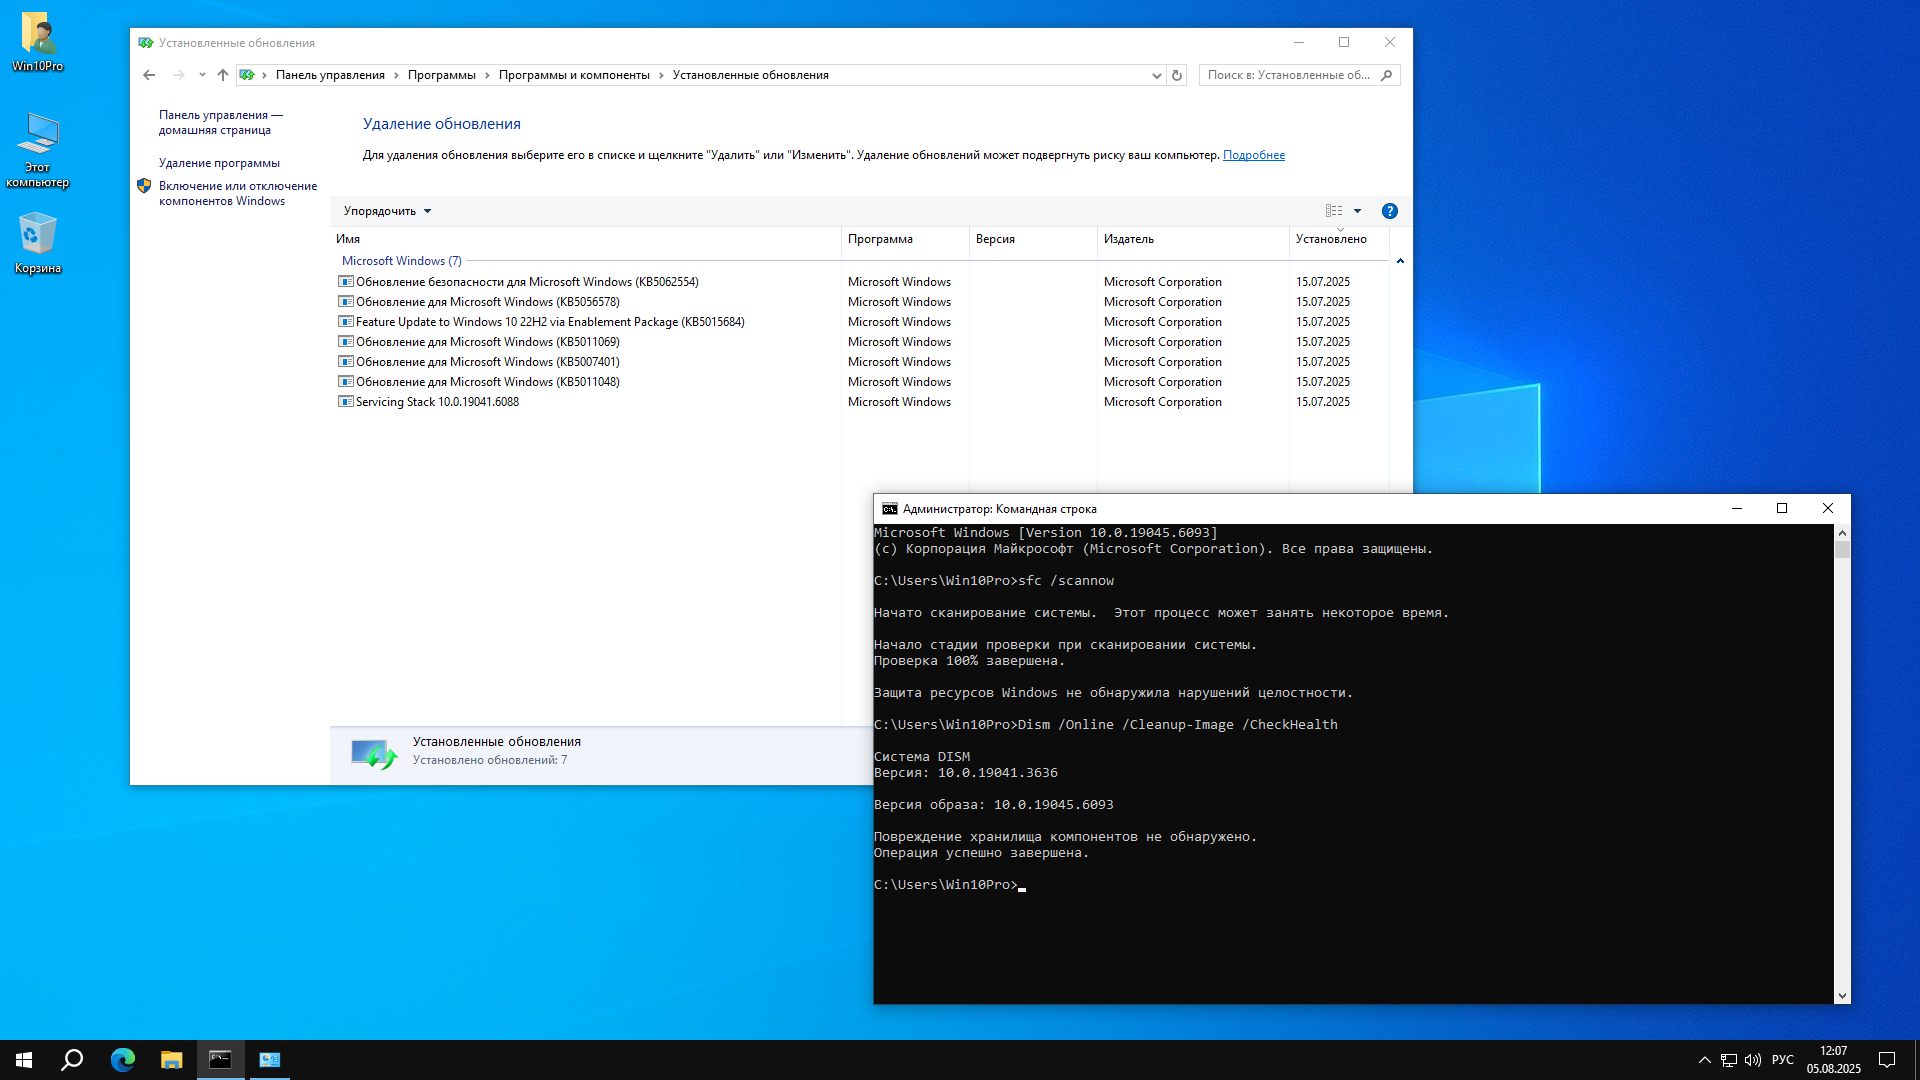Go up one level with up arrow
1920x1080 pixels.
(223, 75)
